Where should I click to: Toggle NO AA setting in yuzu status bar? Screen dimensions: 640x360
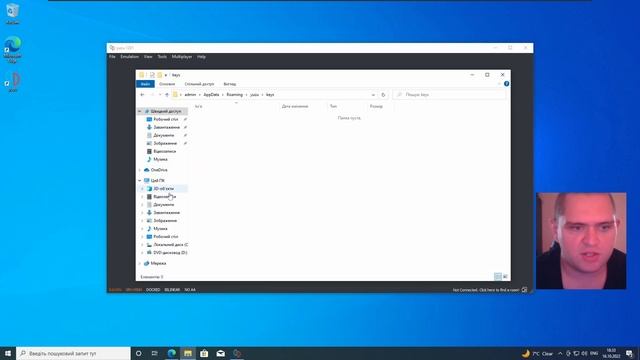click(190, 290)
